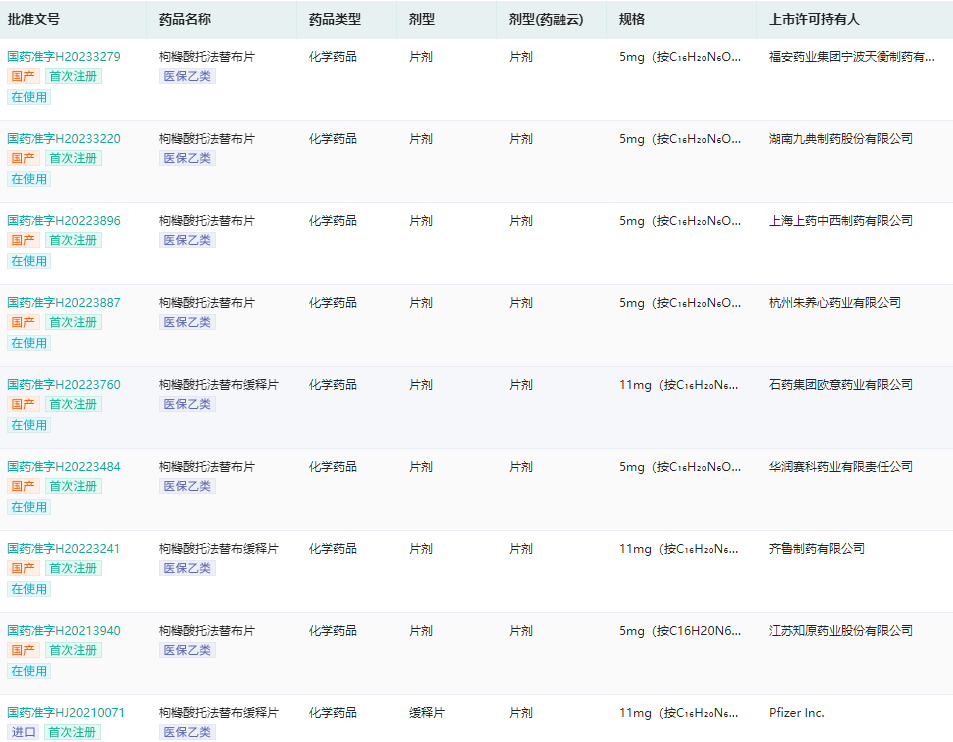The height and width of the screenshot is (742, 953).
Task: Click the 缓释片 dosage form cell
Action: pos(427,713)
